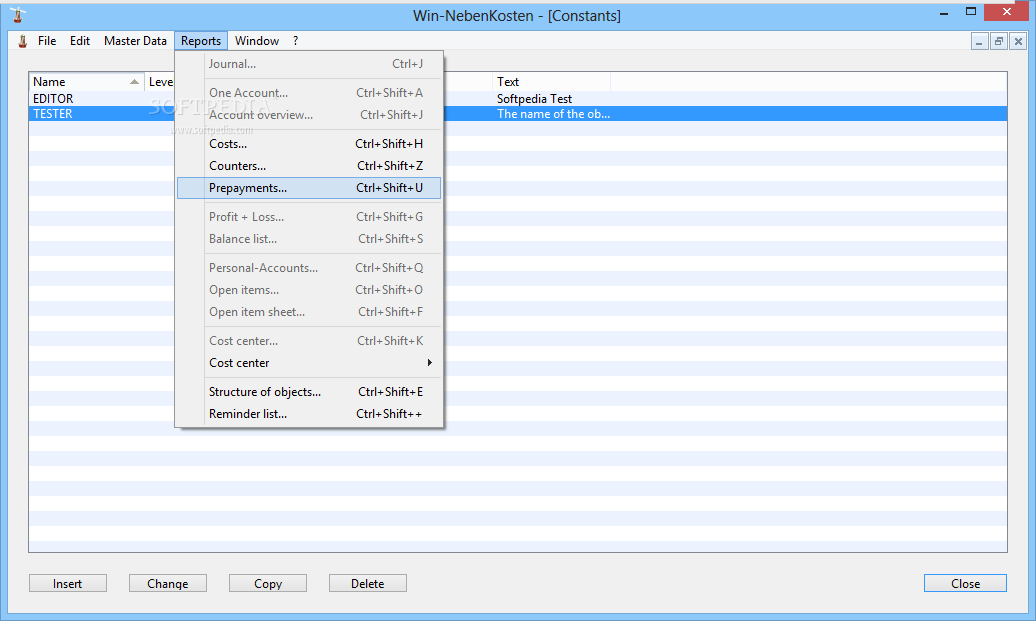This screenshot has width=1036, height=621.
Task: Select Prepayments... report entry
Action: (309, 188)
